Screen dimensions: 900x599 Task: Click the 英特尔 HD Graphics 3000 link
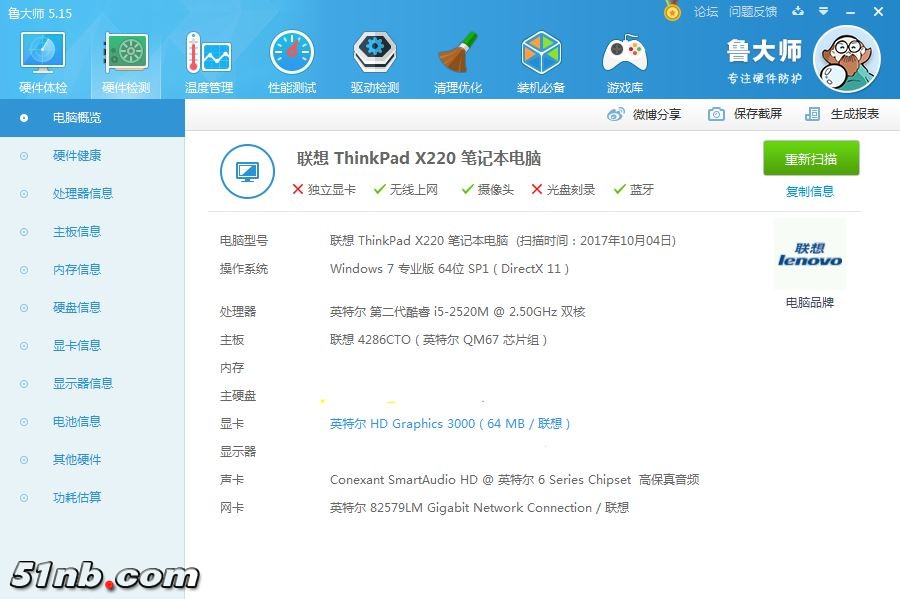coord(449,424)
